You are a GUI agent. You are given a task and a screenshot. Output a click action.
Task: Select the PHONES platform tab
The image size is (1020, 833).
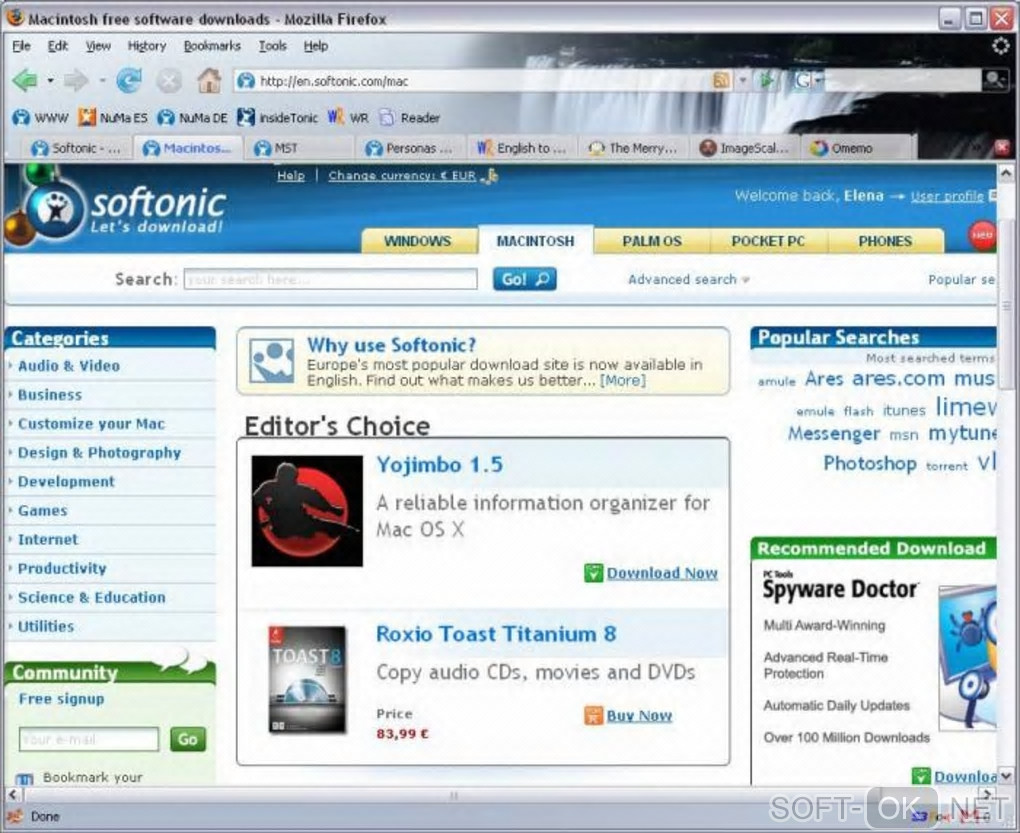[885, 241]
